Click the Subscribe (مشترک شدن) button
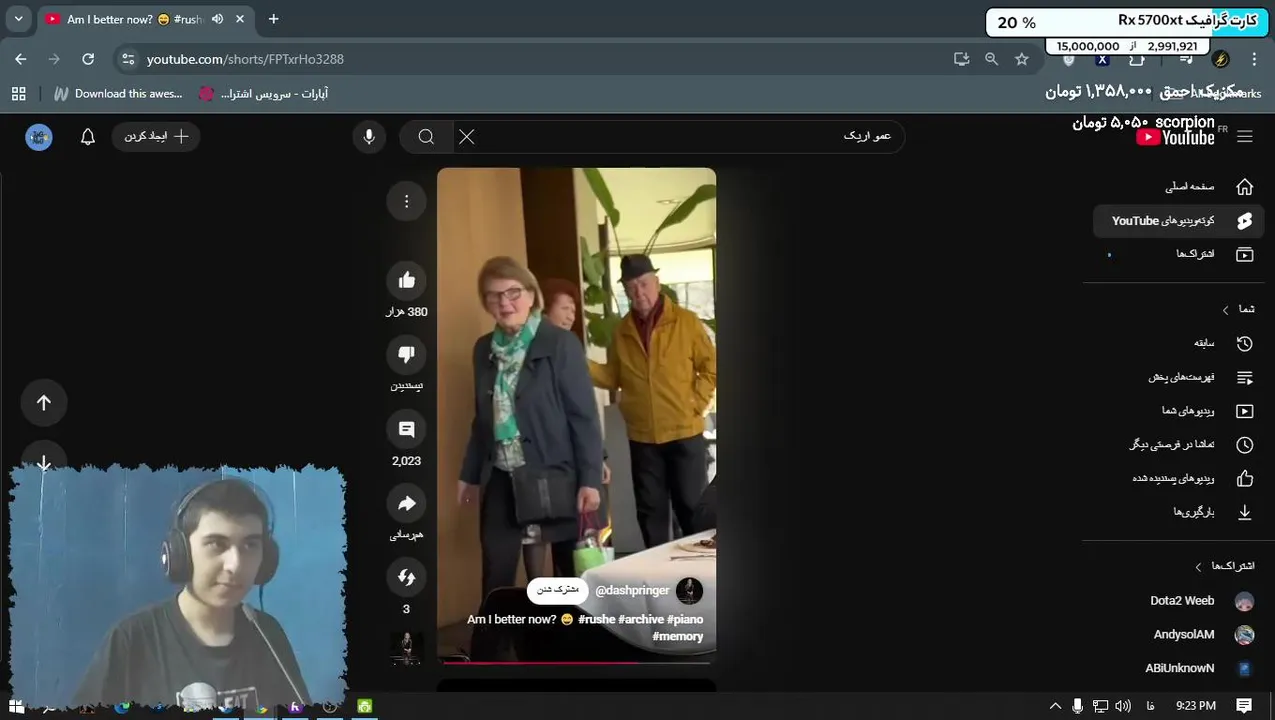Viewport: 1275px width, 720px height. (x=558, y=590)
